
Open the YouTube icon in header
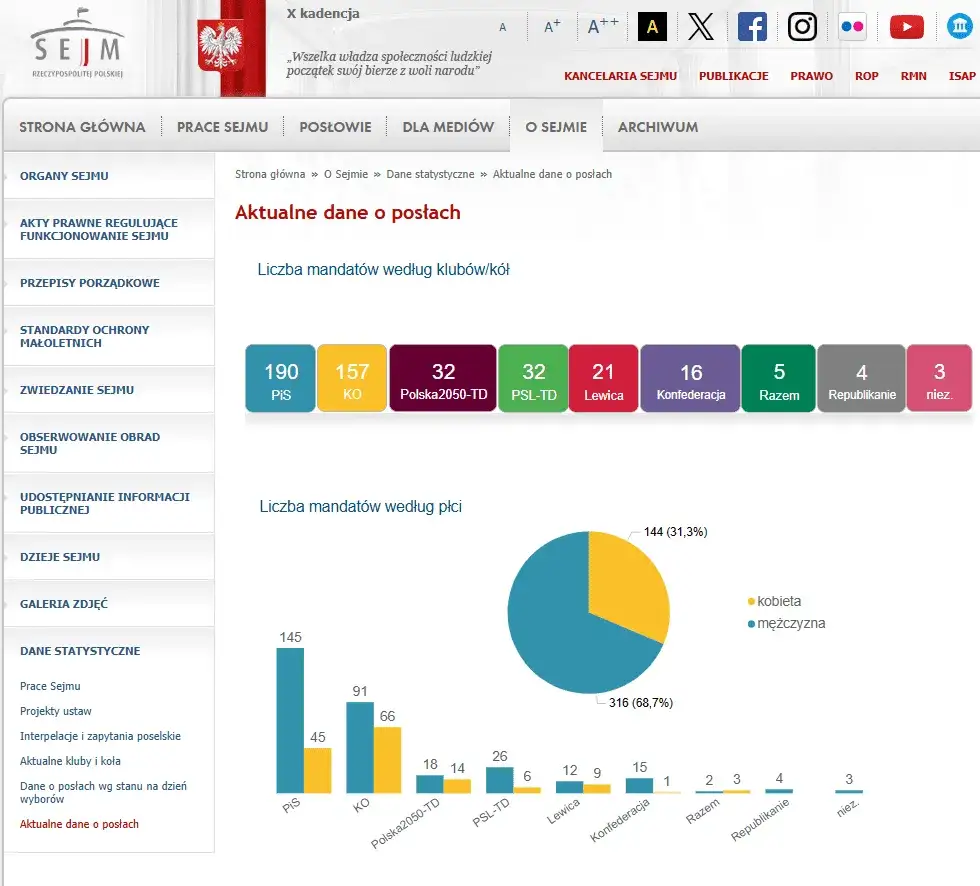click(x=906, y=27)
